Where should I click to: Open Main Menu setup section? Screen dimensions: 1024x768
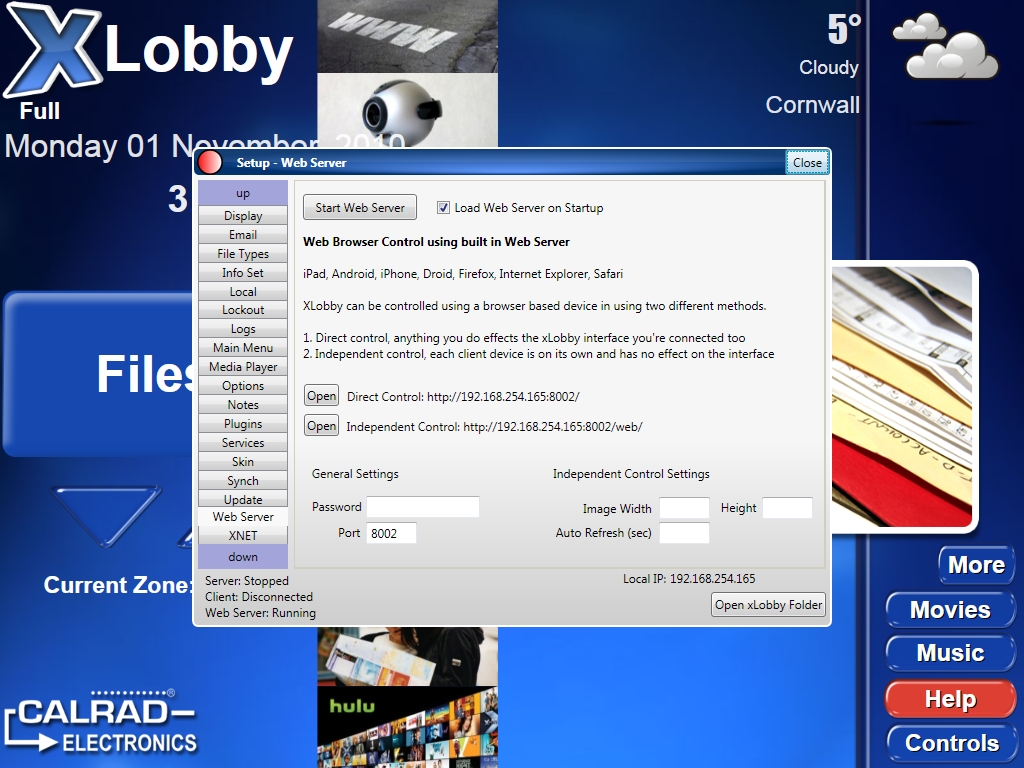click(x=243, y=347)
